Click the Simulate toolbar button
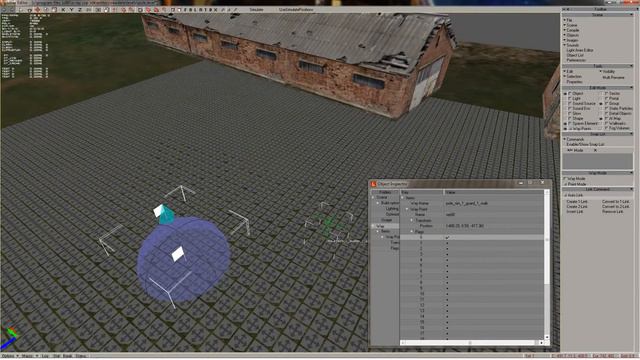 pyautogui.click(x=256, y=9)
